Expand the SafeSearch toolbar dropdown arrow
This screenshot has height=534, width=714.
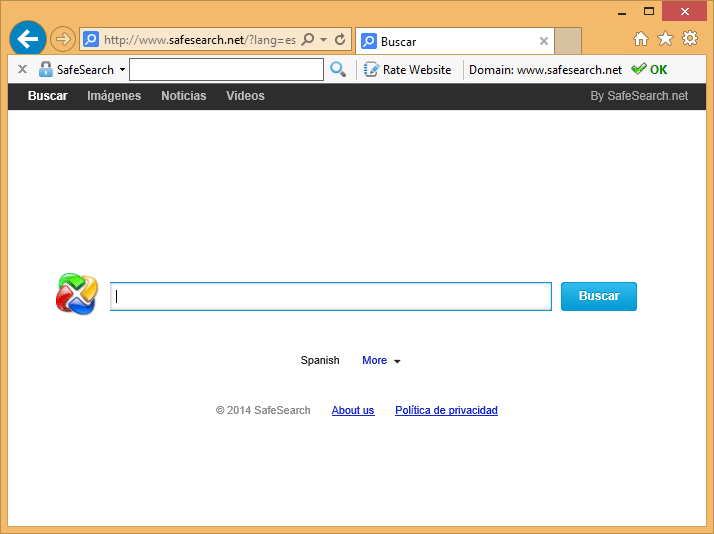pyautogui.click(x=122, y=70)
